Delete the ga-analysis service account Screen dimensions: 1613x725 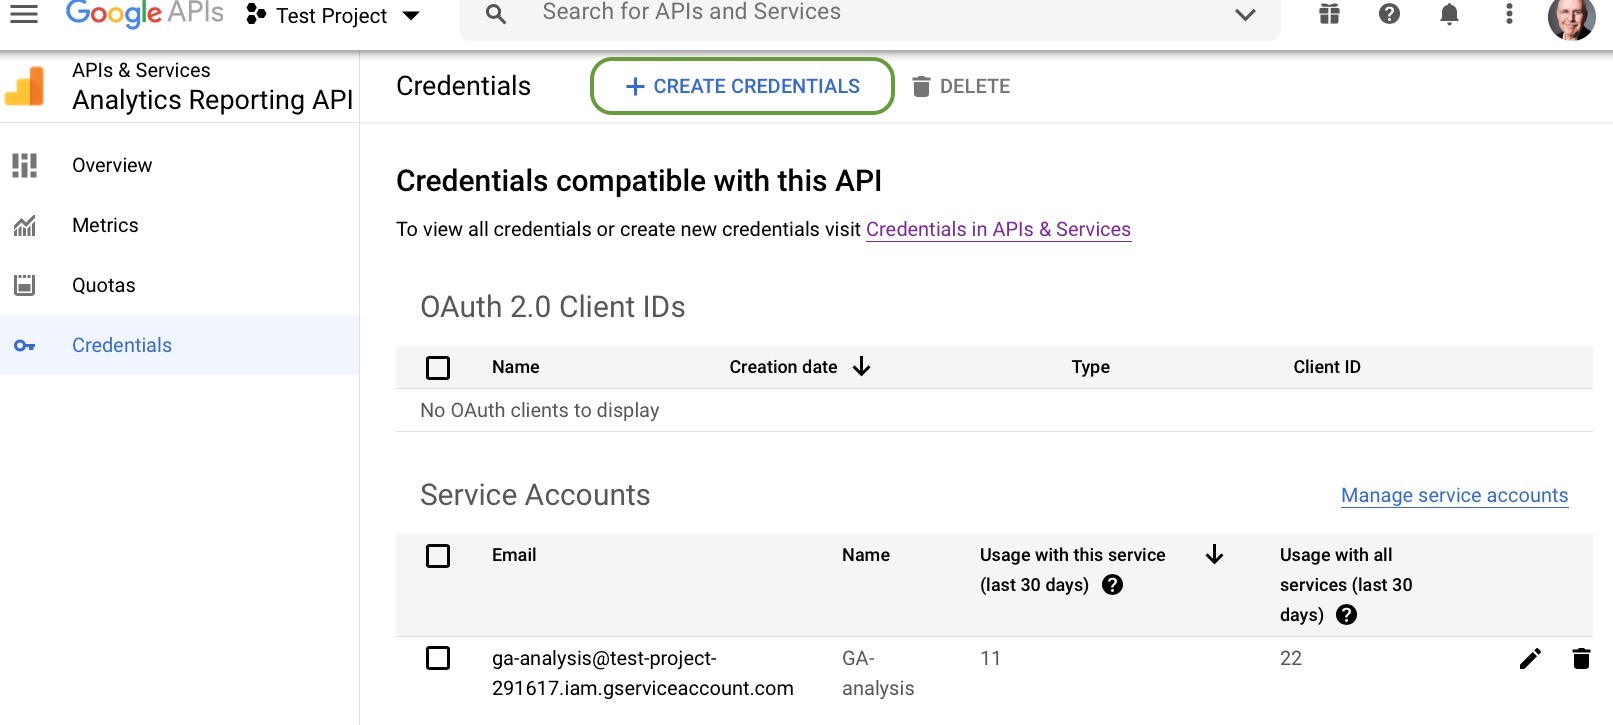coord(1581,658)
